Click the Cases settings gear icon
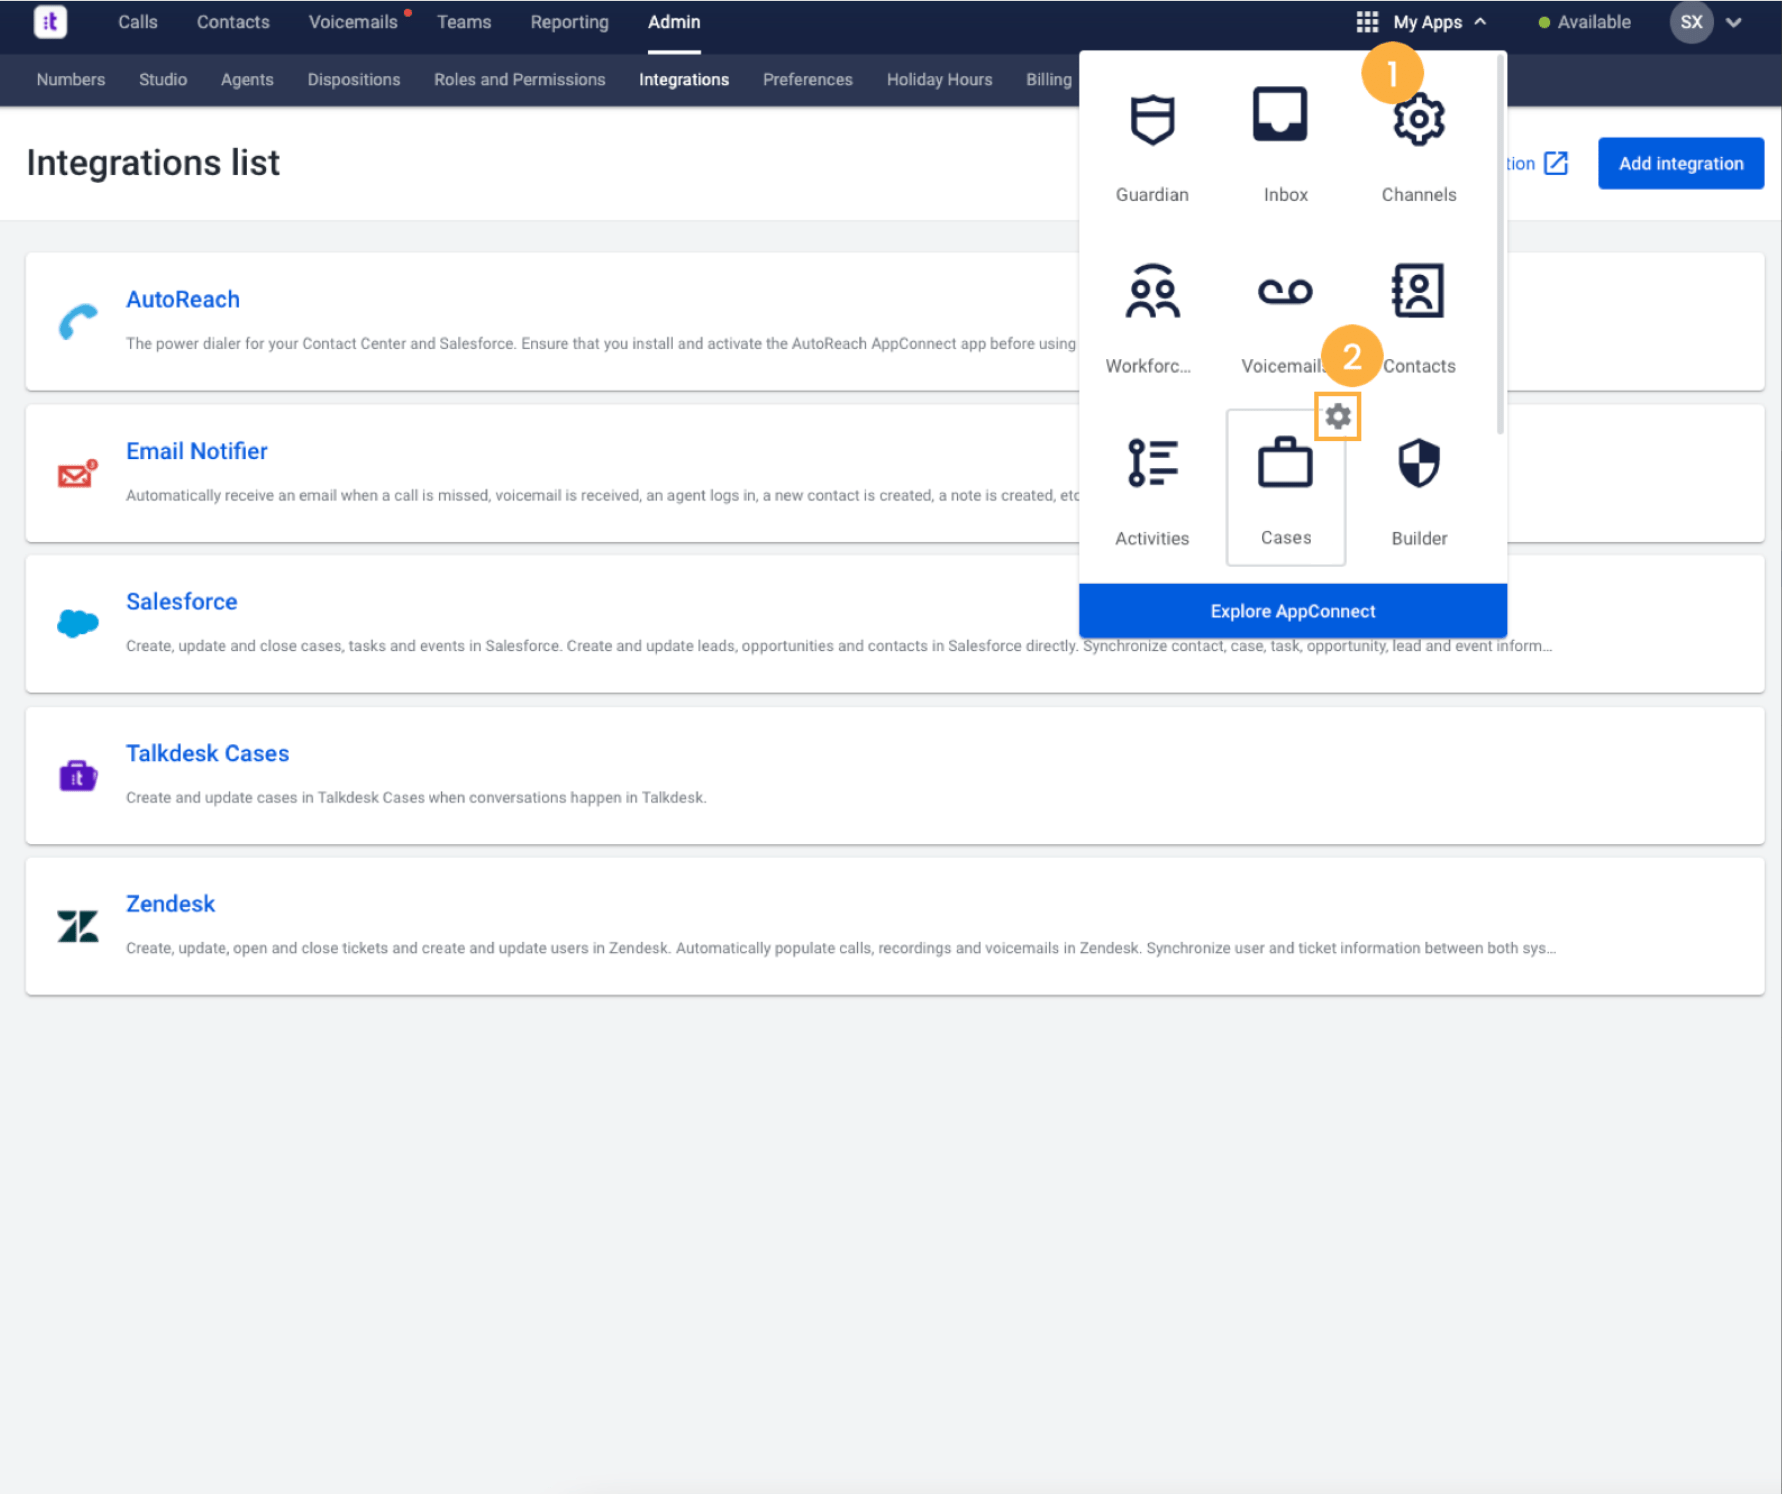 [x=1338, y=416]
